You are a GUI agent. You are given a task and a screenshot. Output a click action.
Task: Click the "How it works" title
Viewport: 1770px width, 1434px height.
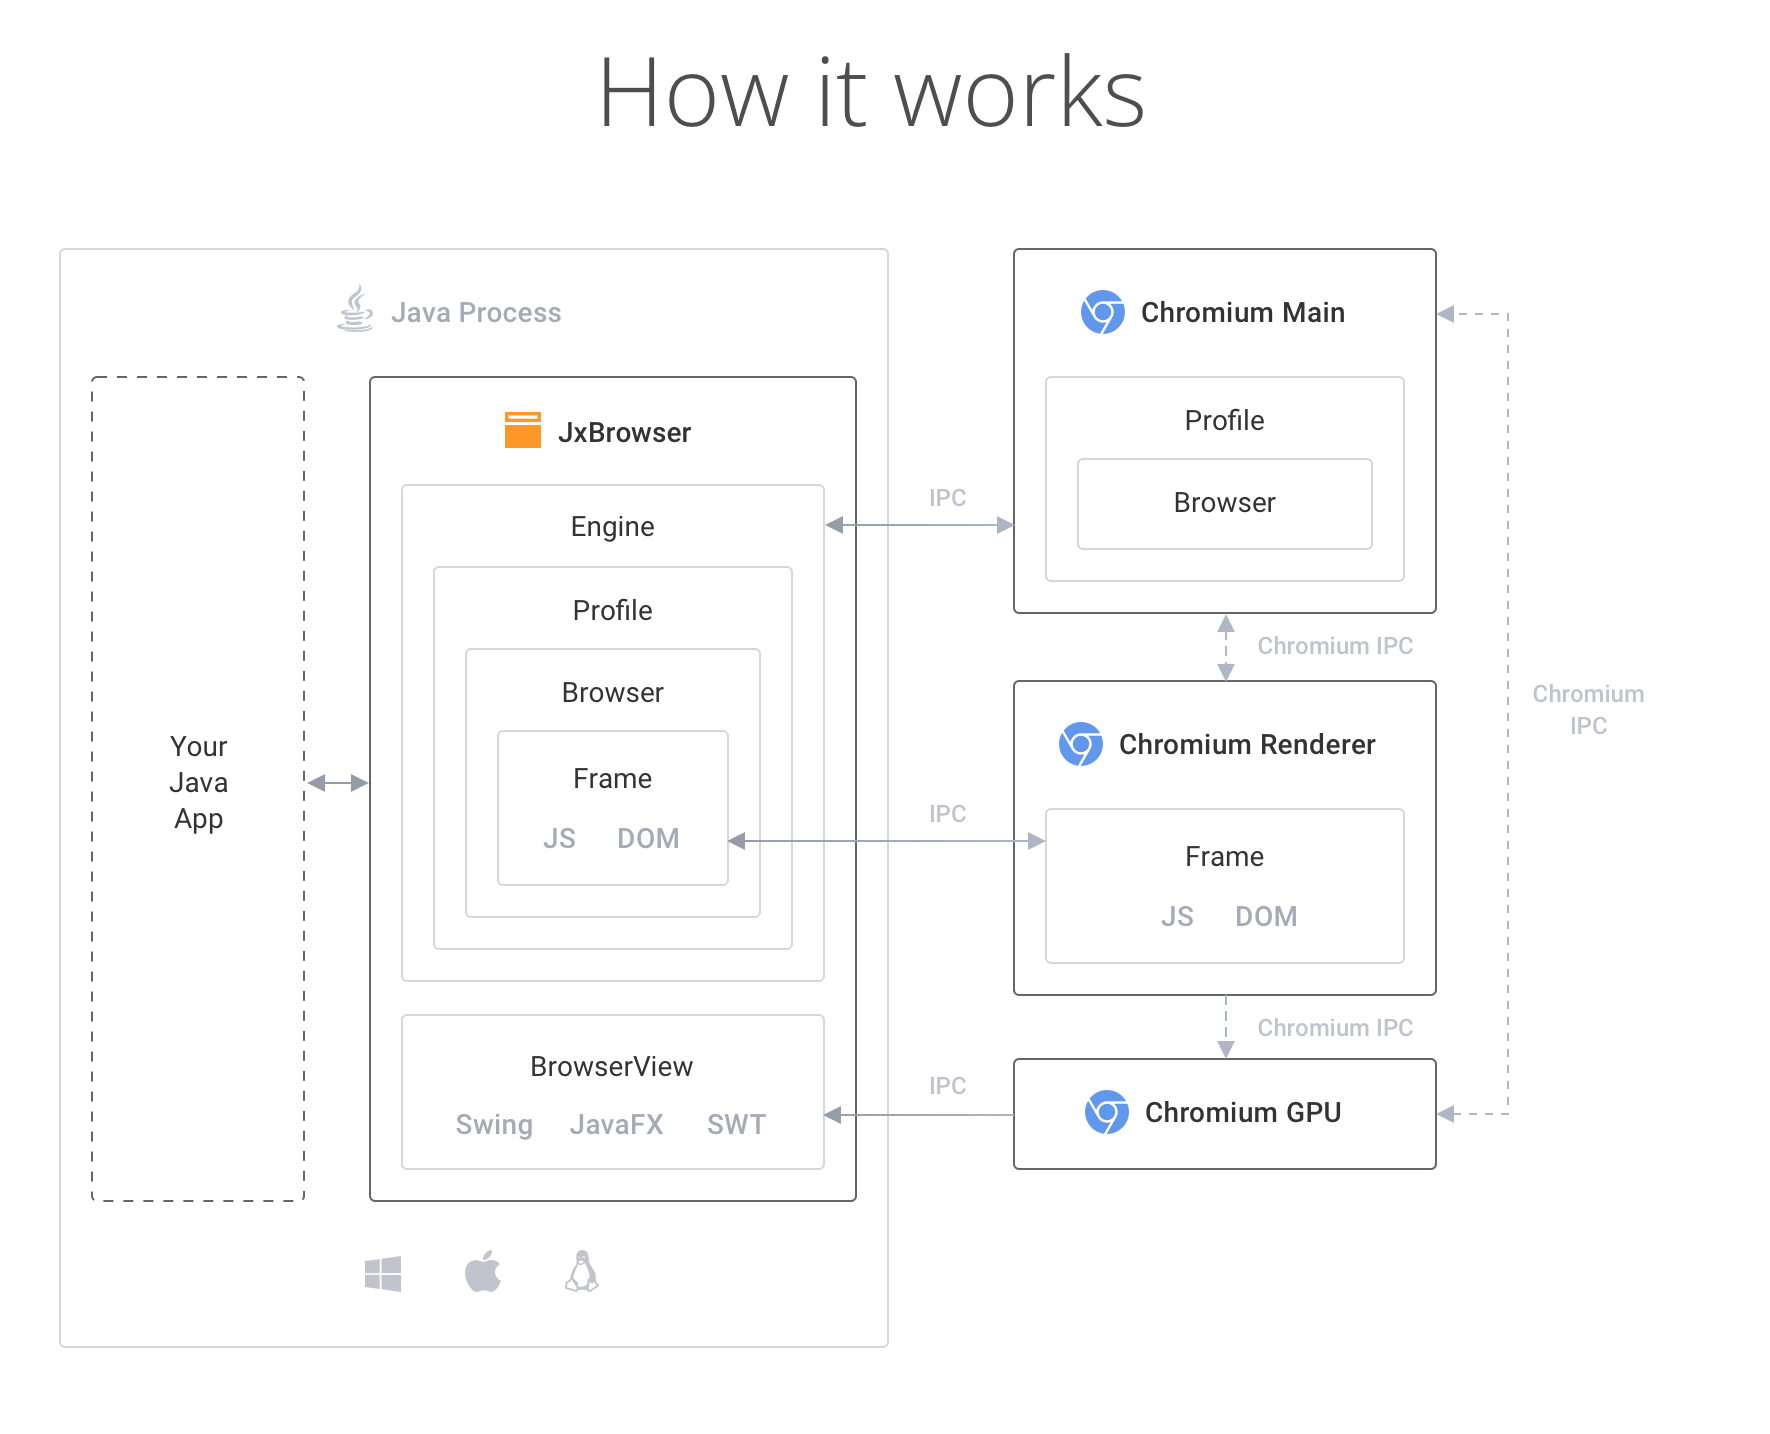tap(871, 93)
